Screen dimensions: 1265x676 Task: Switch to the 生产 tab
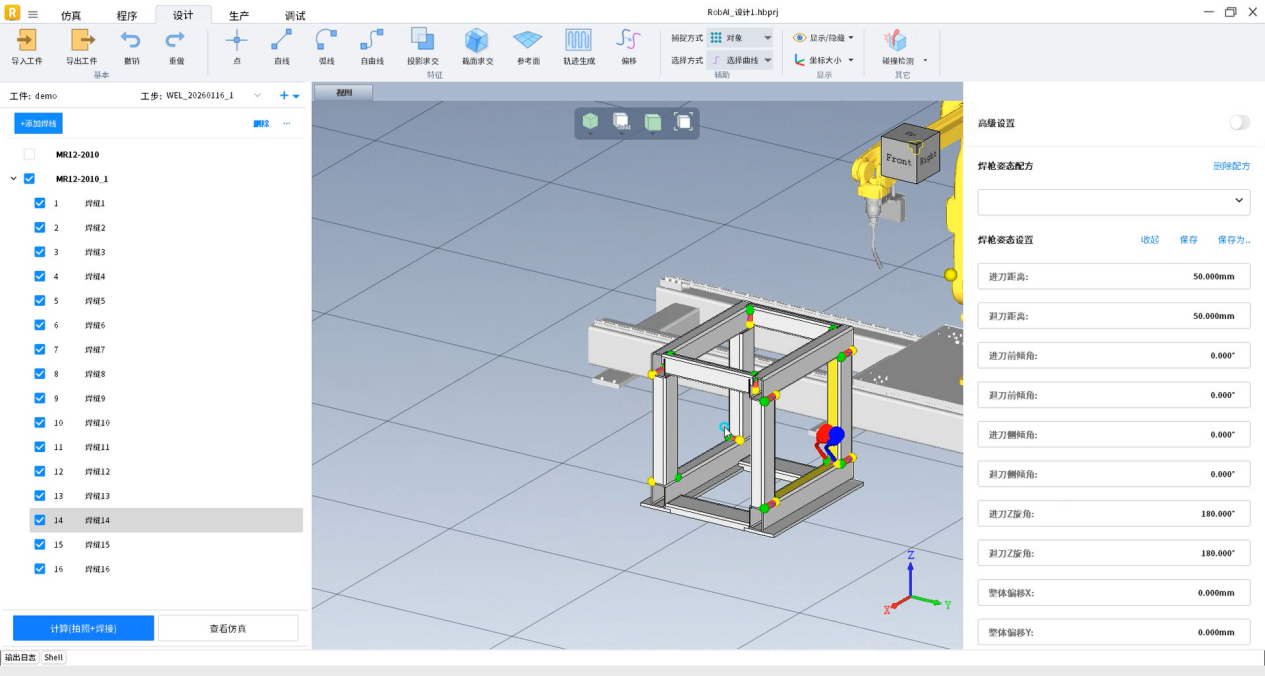click(239, 16)
